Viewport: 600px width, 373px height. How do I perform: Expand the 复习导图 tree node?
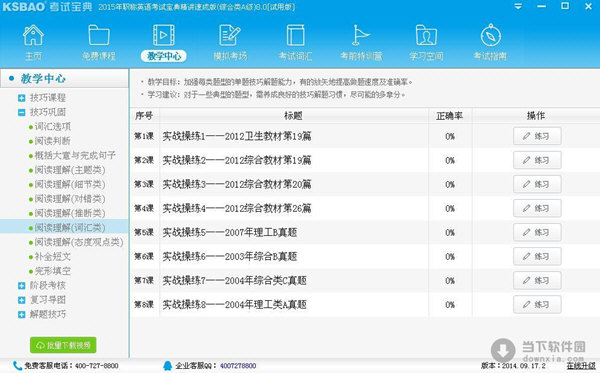(22, 300)
